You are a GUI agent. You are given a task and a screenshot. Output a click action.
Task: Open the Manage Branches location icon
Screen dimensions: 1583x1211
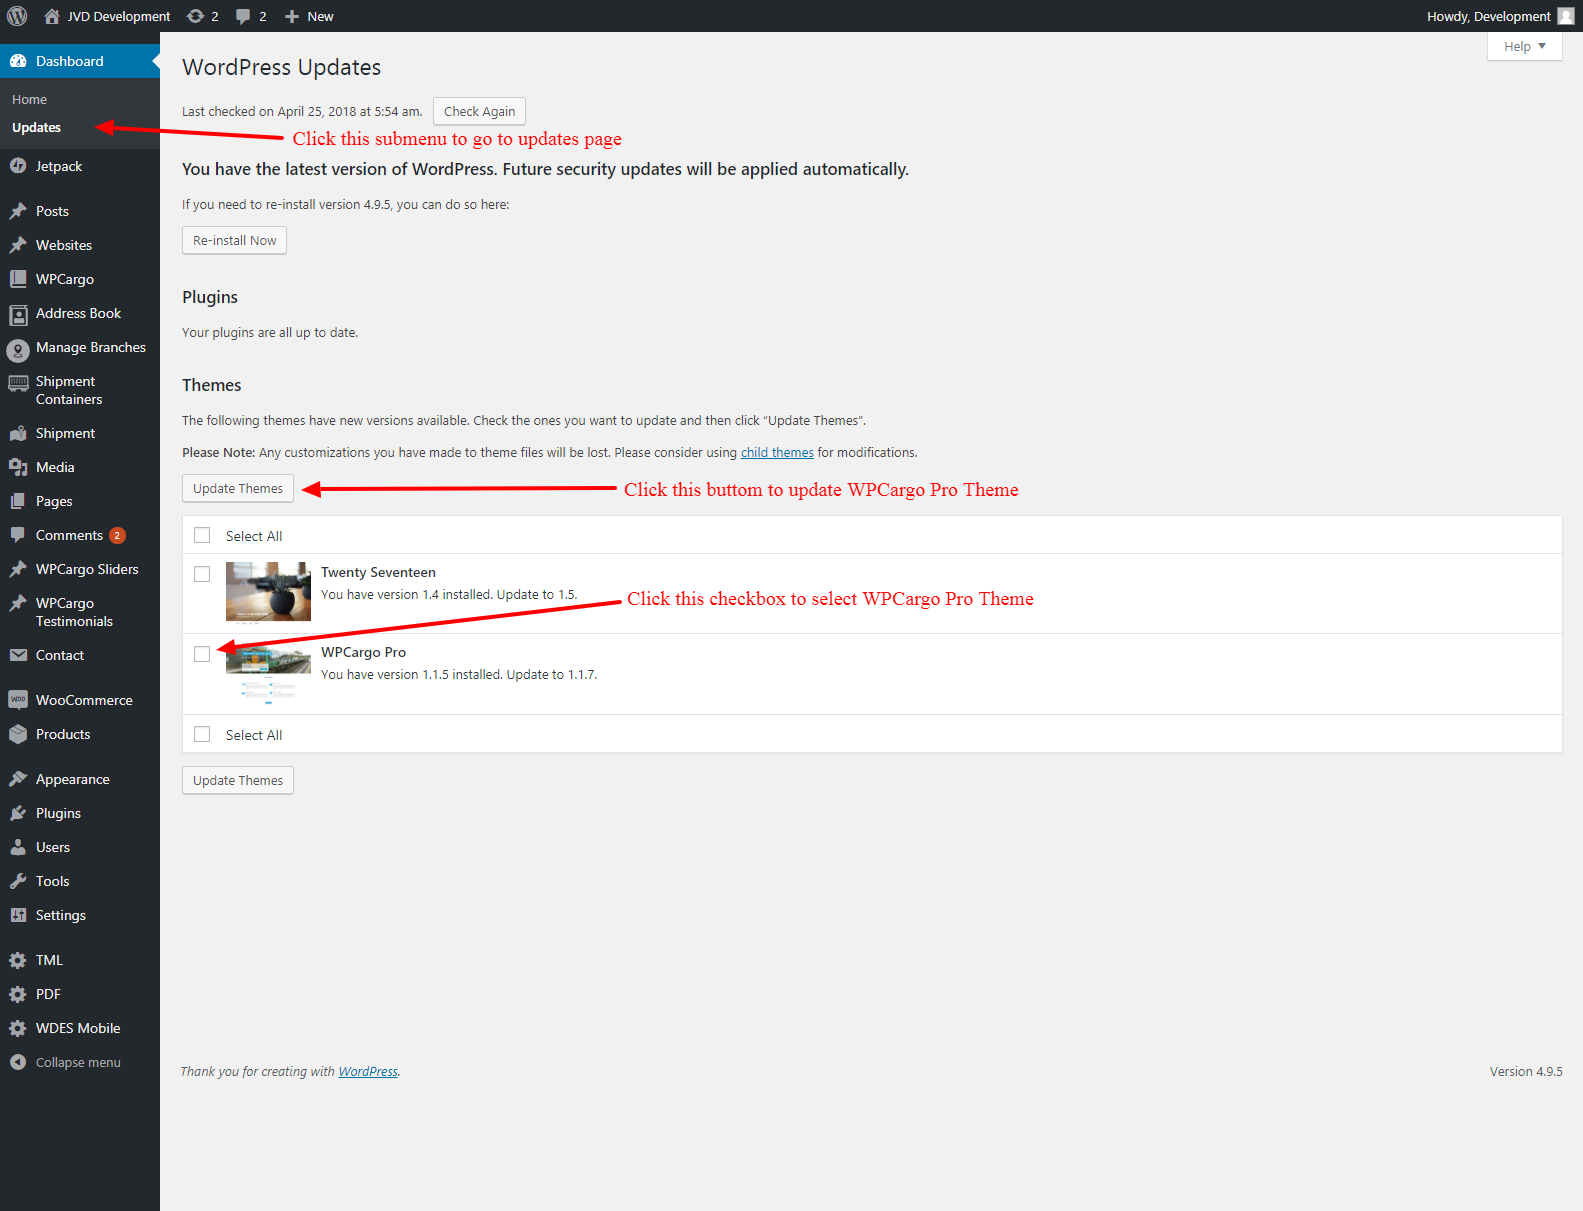point(18,350)
